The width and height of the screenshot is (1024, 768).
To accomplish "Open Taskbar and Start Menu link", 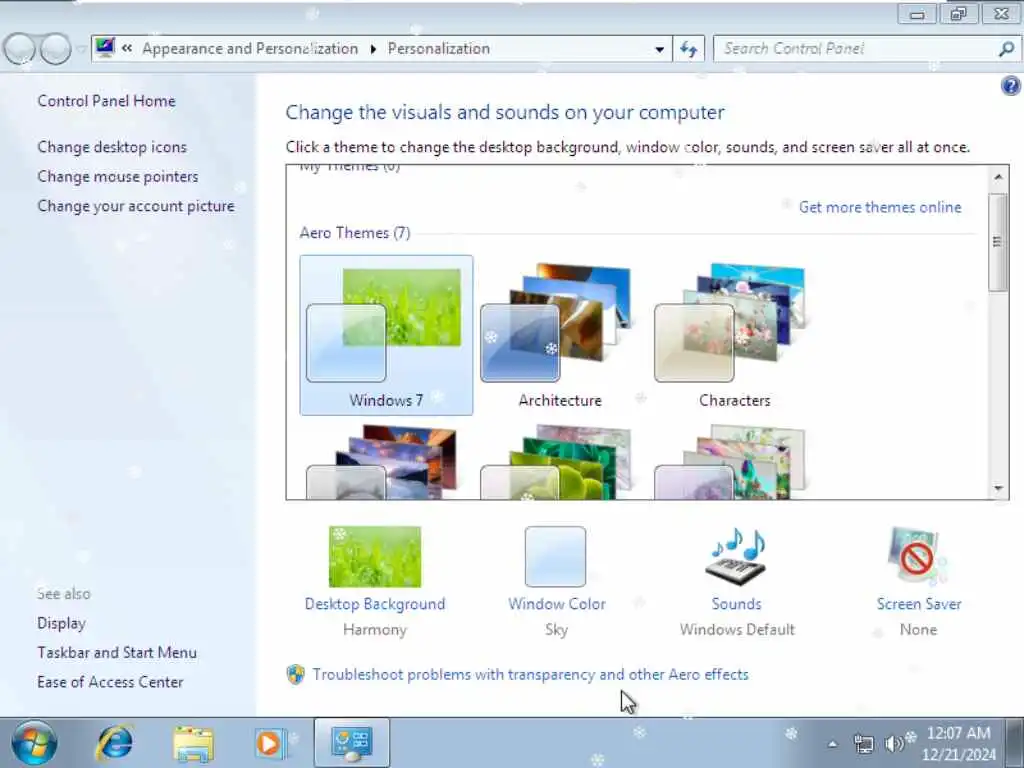I will pos(117,652).
